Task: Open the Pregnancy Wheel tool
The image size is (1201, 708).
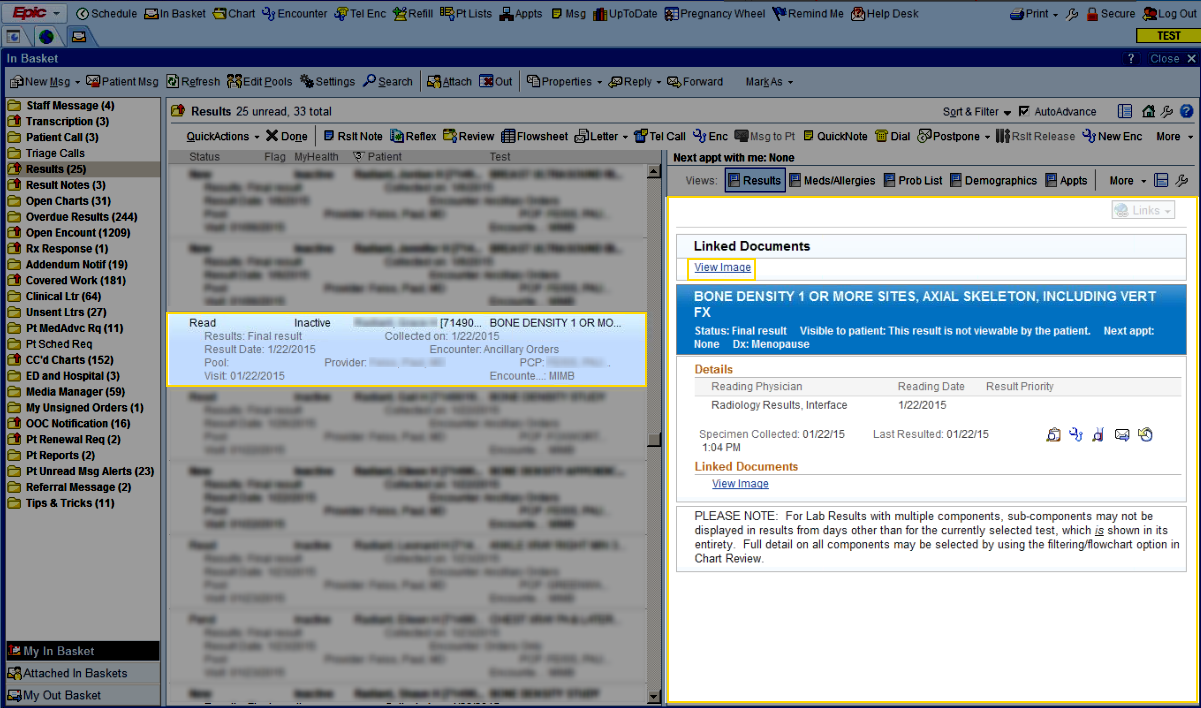Action: coord(714,14)
